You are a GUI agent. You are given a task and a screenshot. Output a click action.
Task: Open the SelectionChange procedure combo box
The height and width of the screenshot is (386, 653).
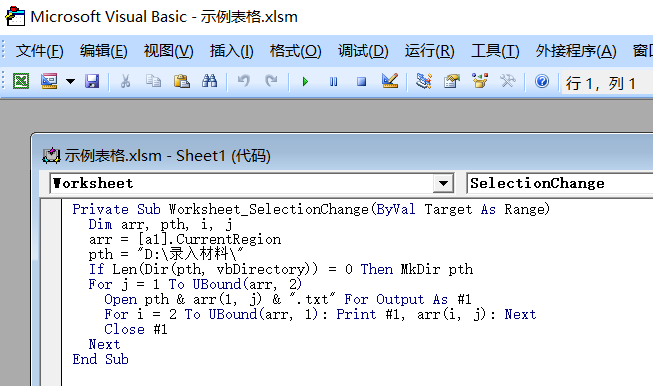pyautogui.click(x=559, y=184)
